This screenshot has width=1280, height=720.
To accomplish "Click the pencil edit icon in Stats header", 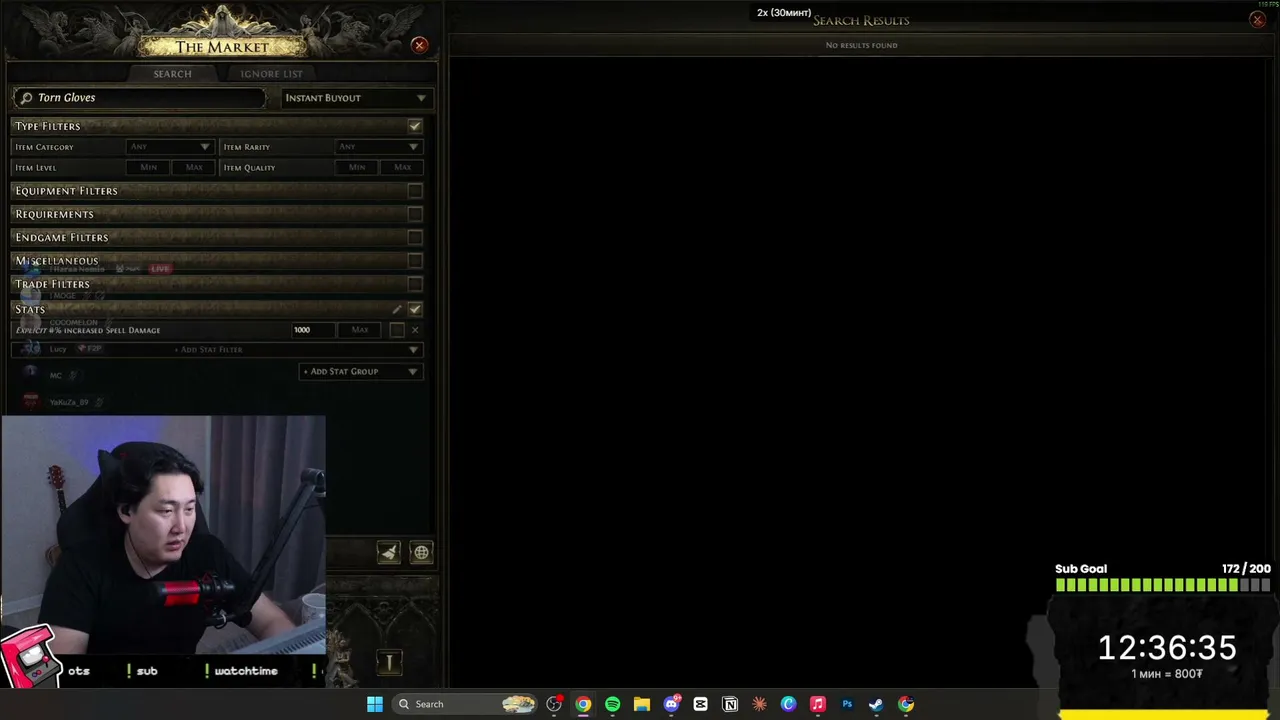I will [x=397, y=309].
